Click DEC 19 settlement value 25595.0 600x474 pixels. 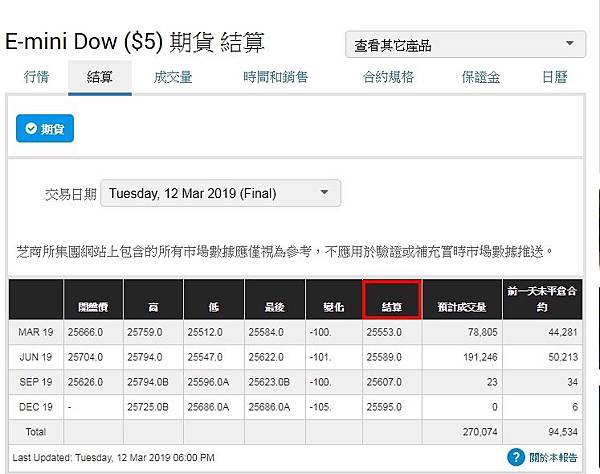coord(384,407)
